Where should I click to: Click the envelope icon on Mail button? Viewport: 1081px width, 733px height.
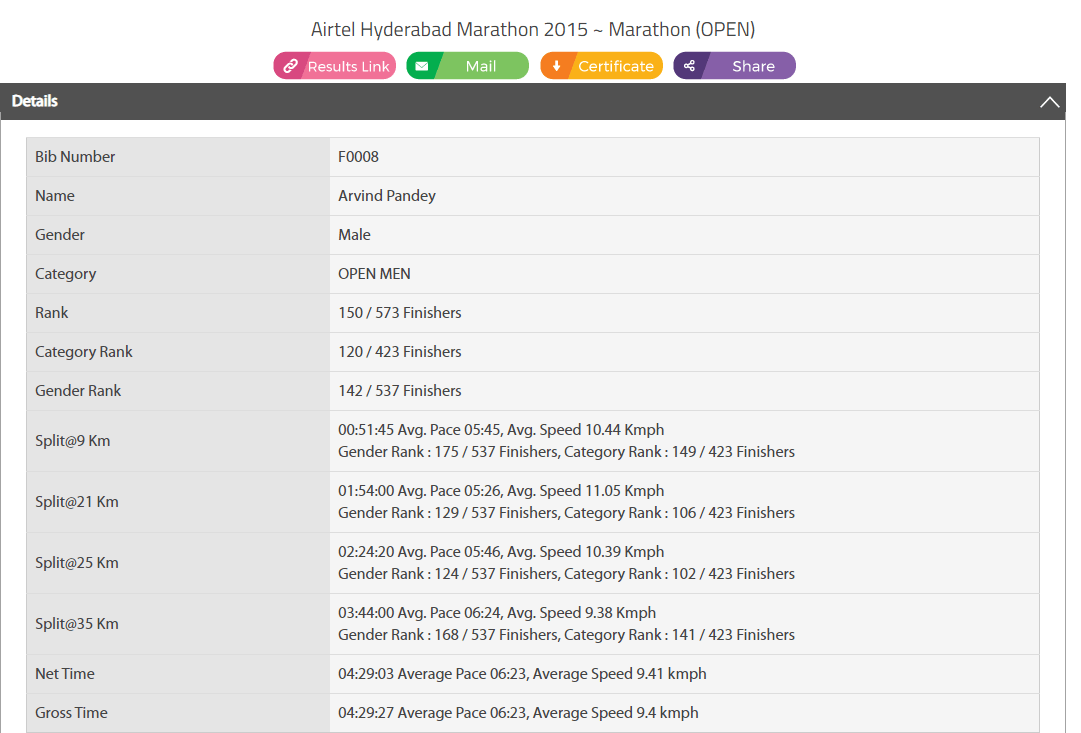point(422,66)
